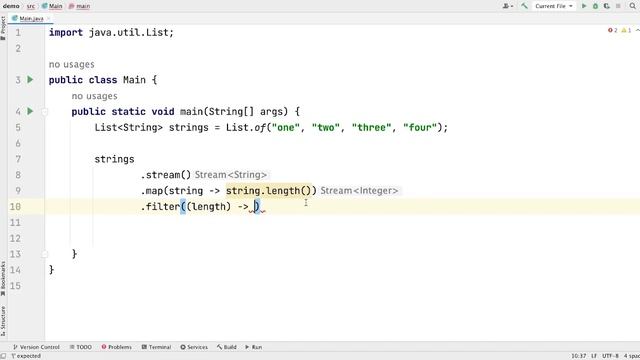Click the "')' expected" status message

(x=26, y=356)
